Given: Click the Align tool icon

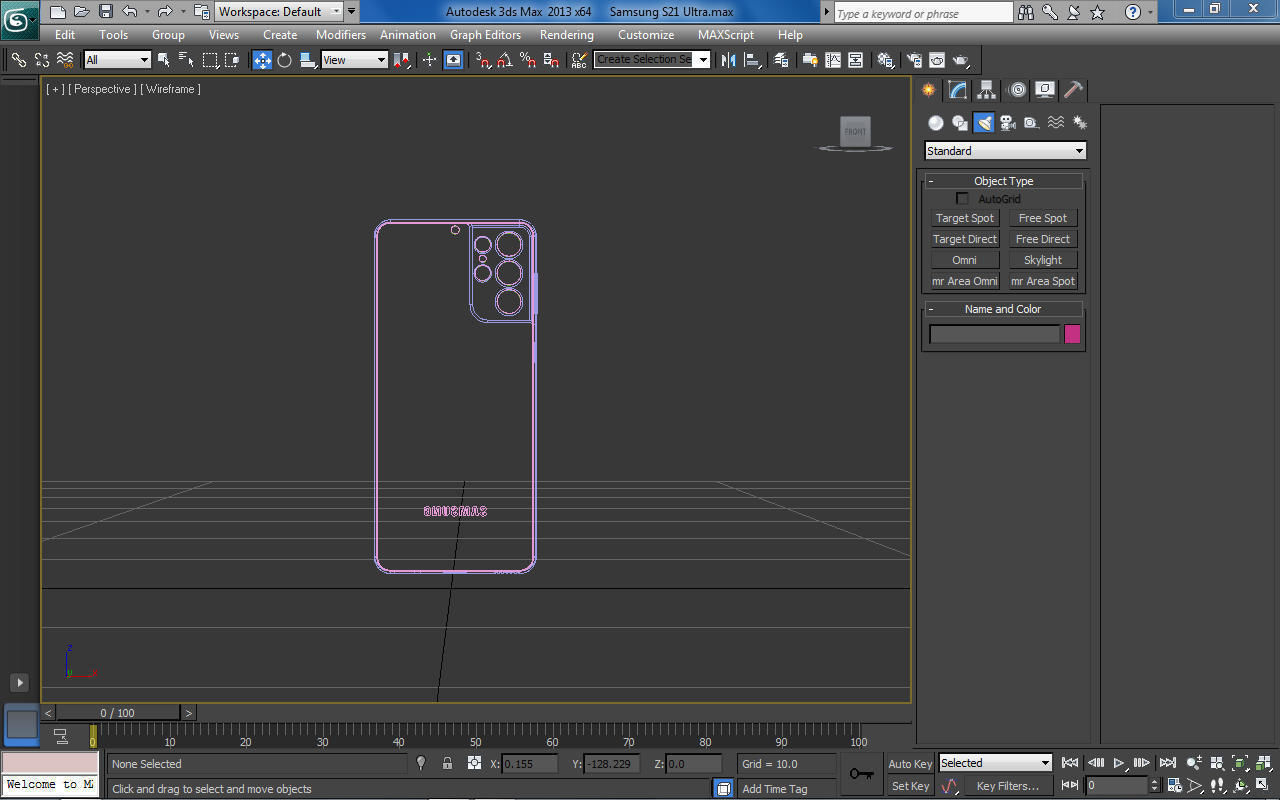Looking at the screenshot, I should coord(752,60).
